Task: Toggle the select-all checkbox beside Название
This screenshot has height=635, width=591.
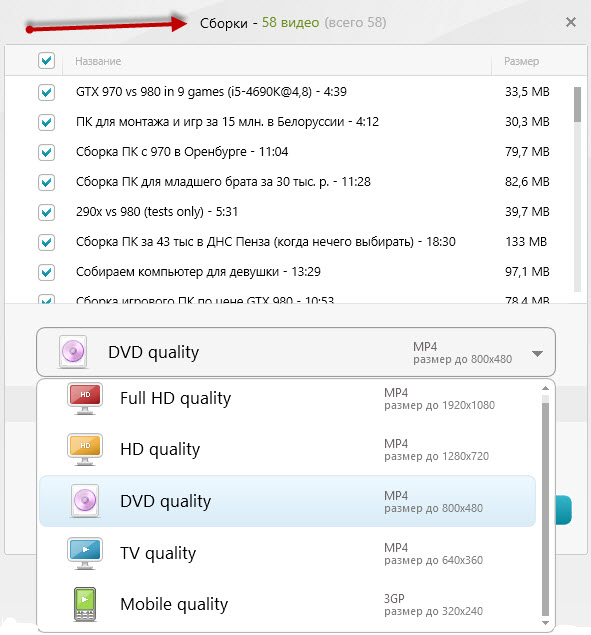Action: click(x=47, y=61)
